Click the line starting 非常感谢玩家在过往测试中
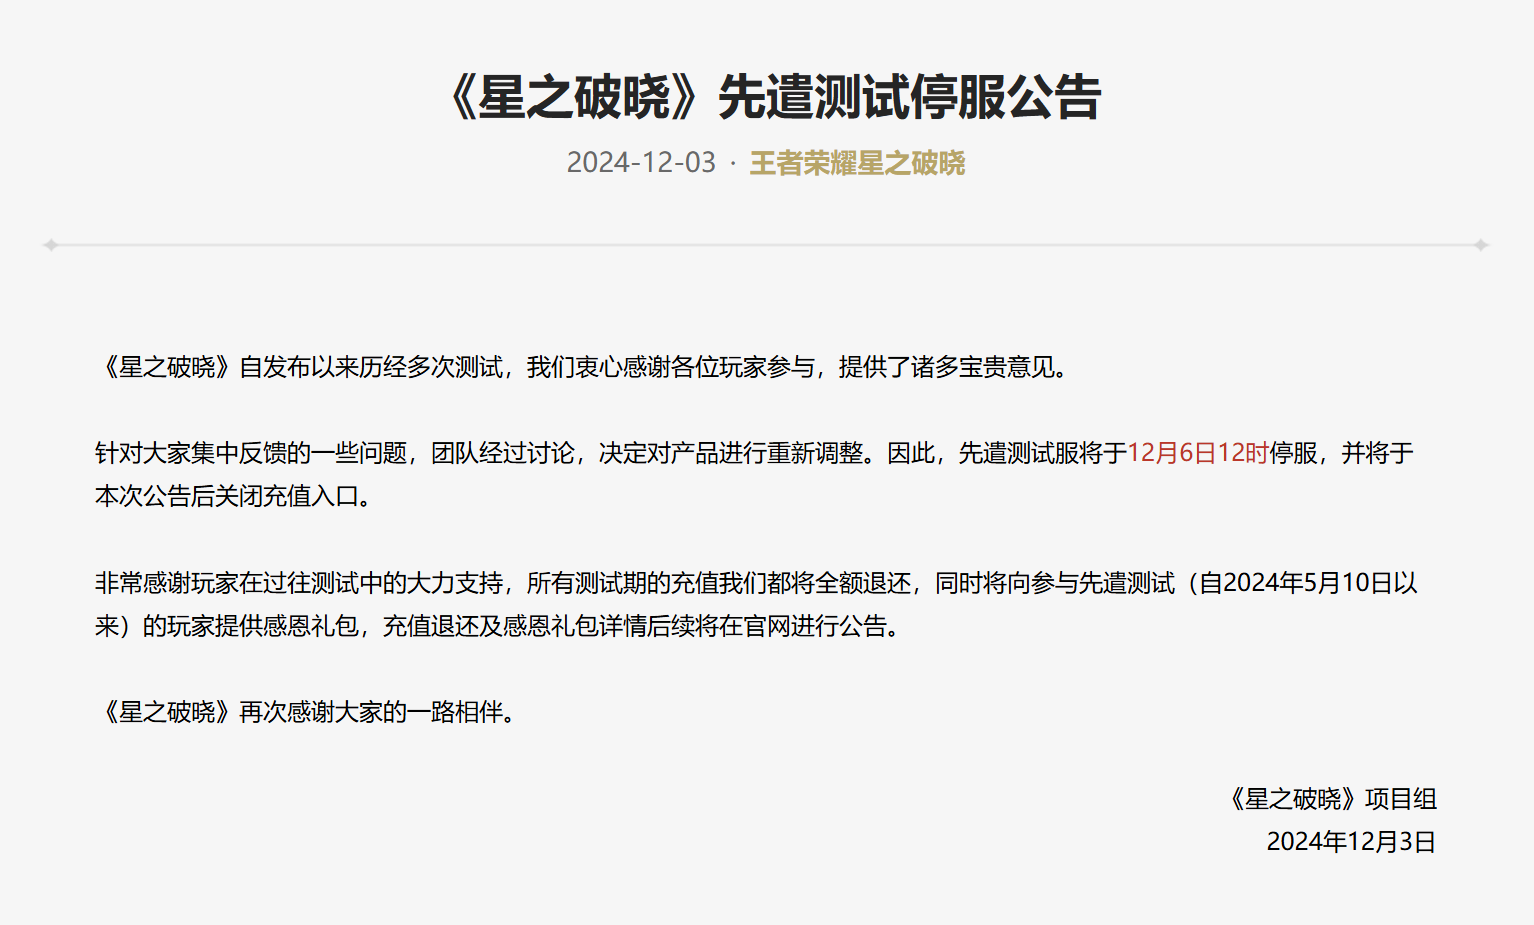Viewport: 1534px width, 925px height. click(x=756, y=583)
